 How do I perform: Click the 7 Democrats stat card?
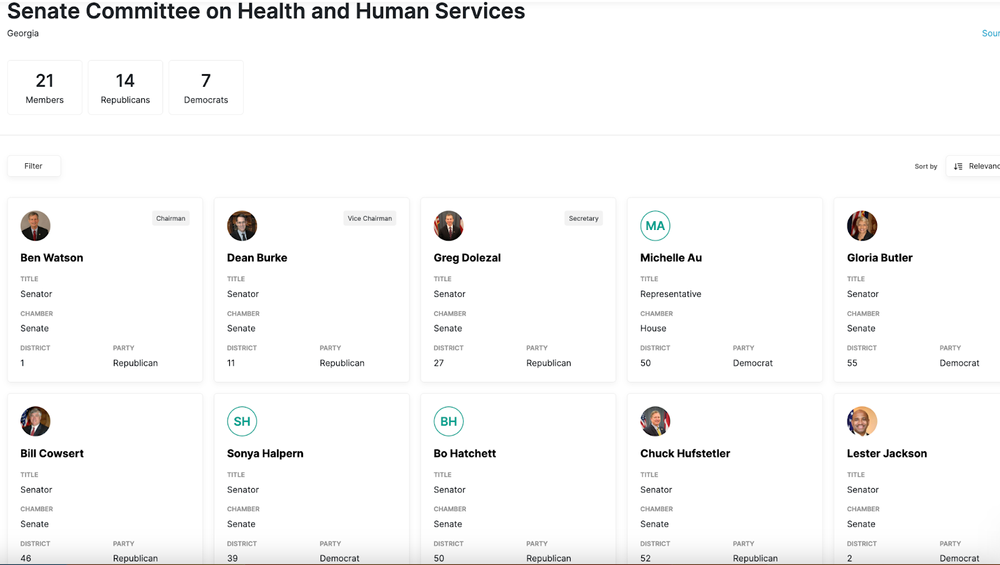tap(206, 87)
